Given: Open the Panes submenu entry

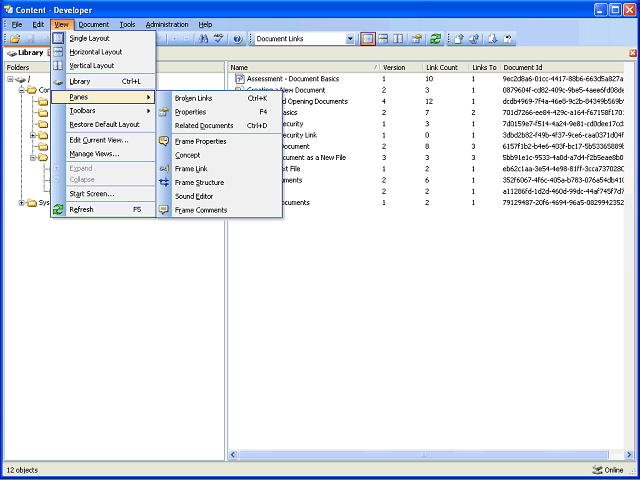Looking at the screenshot, I should [103, 97].
